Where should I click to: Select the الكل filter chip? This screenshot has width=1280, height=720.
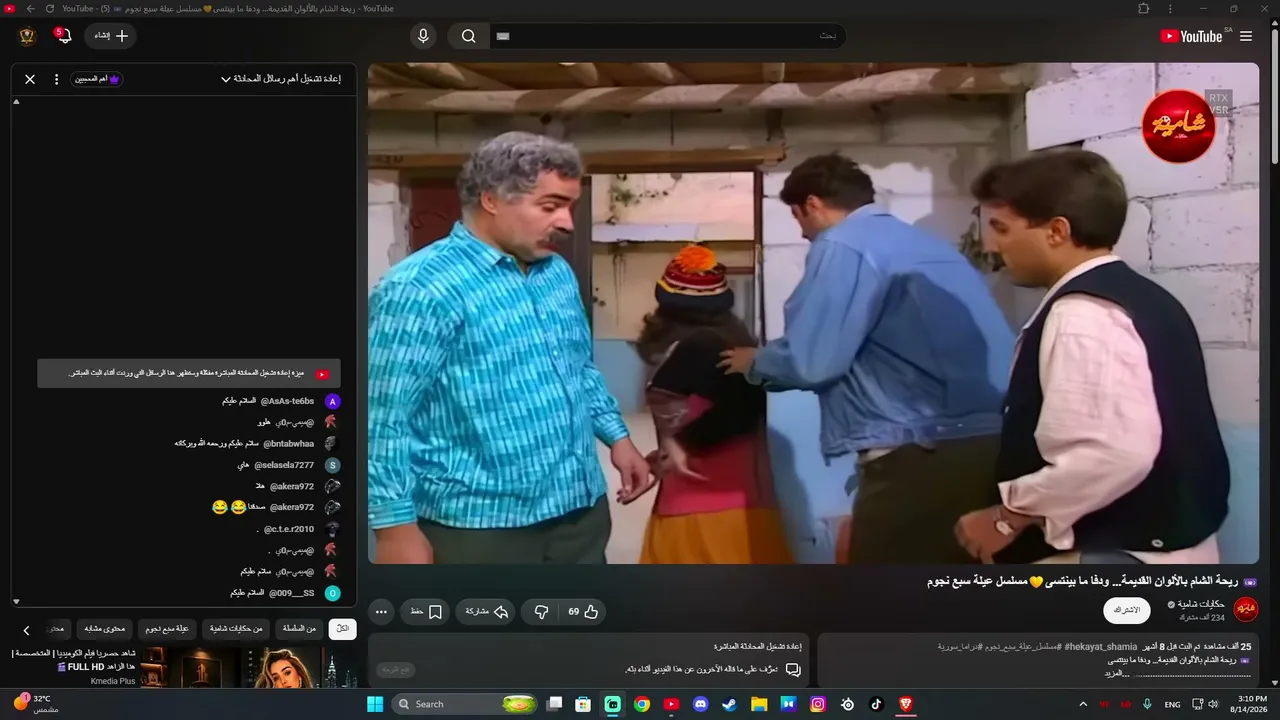click(x=342, y=629)
